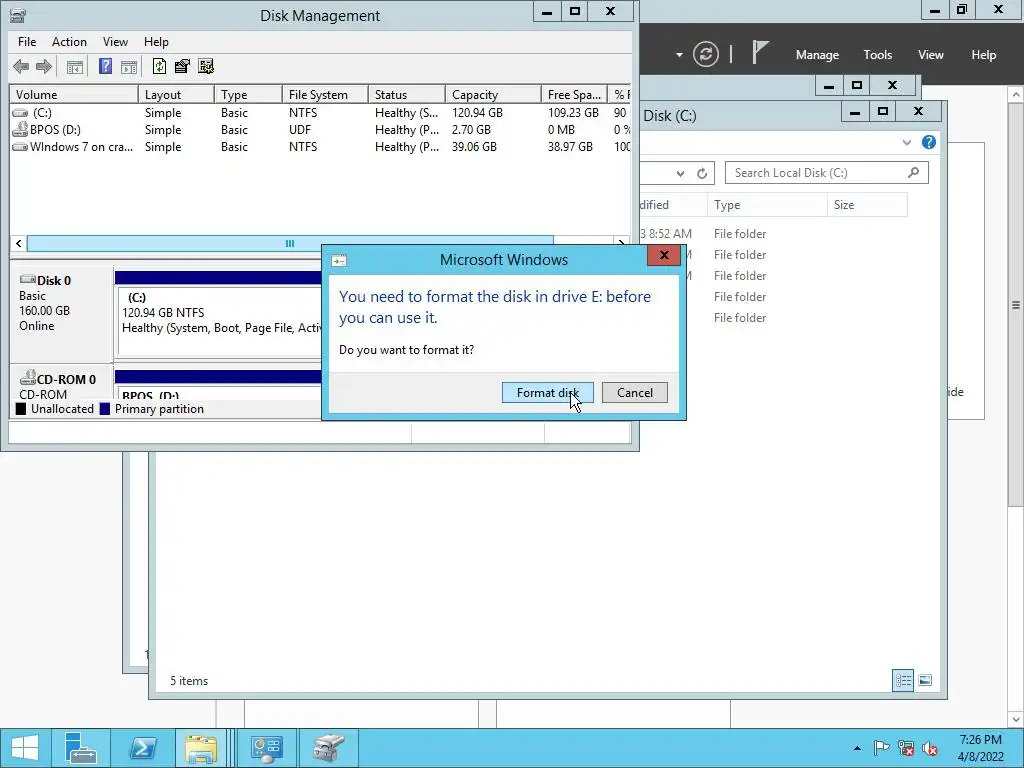Click the Forward arrow in Disk Management toolbar
The height and width of the screenshot is (768, 1024).
[x=44, y=66]
